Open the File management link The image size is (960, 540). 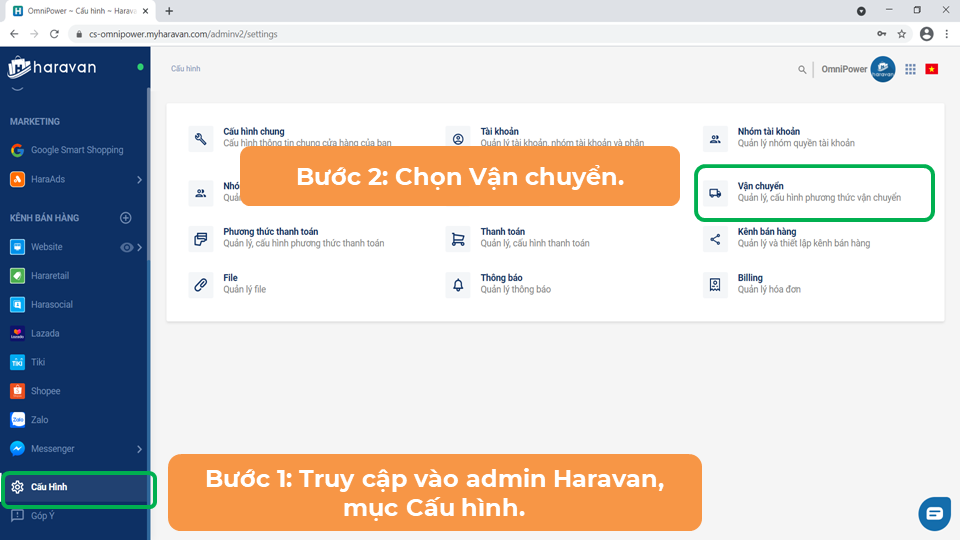tap(230, 277)
